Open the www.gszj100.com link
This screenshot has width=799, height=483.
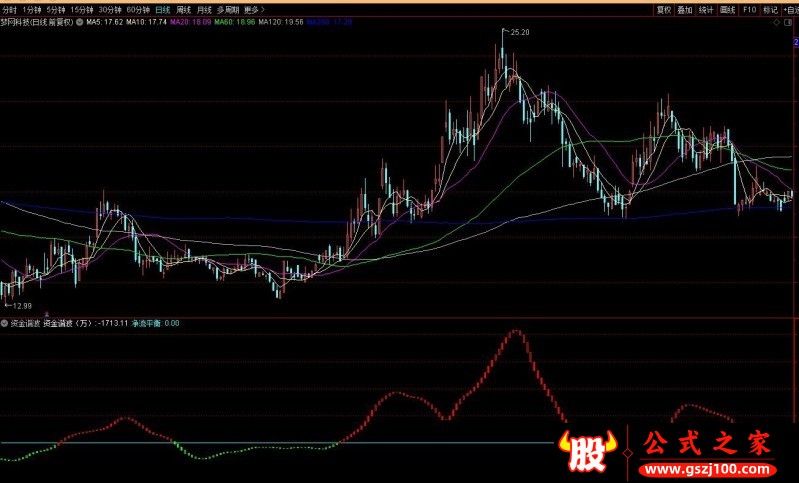(x=708, y=469)
